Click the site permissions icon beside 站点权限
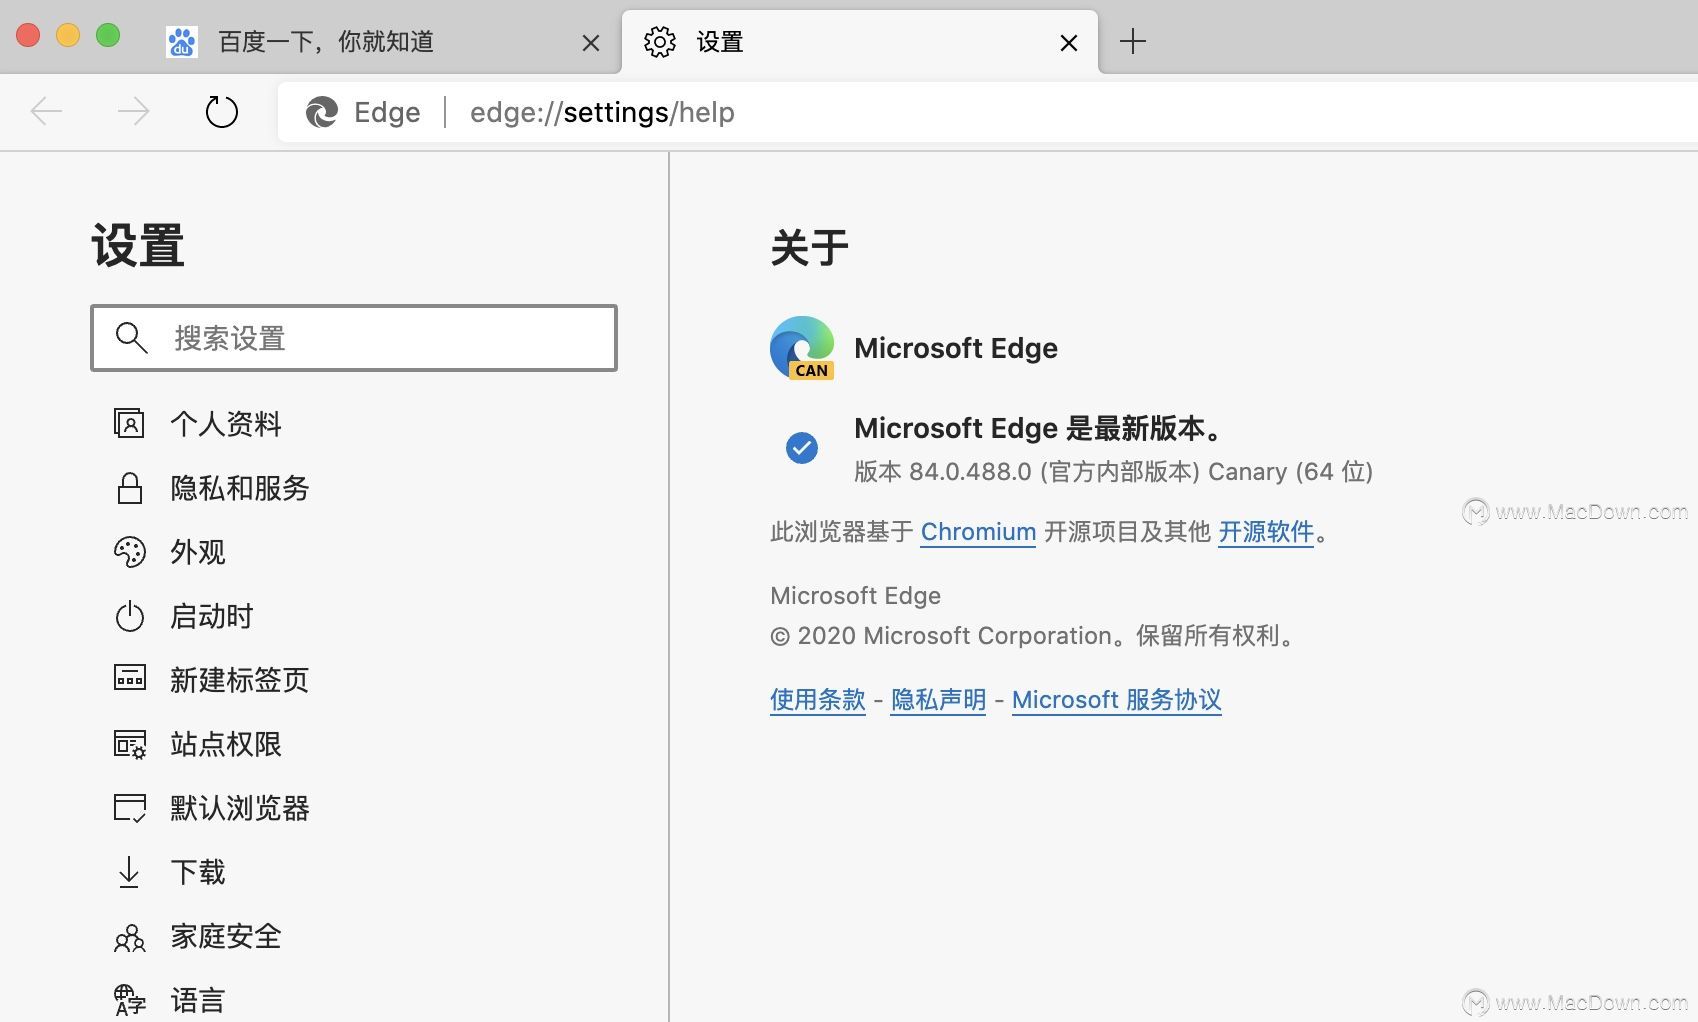 130,745
